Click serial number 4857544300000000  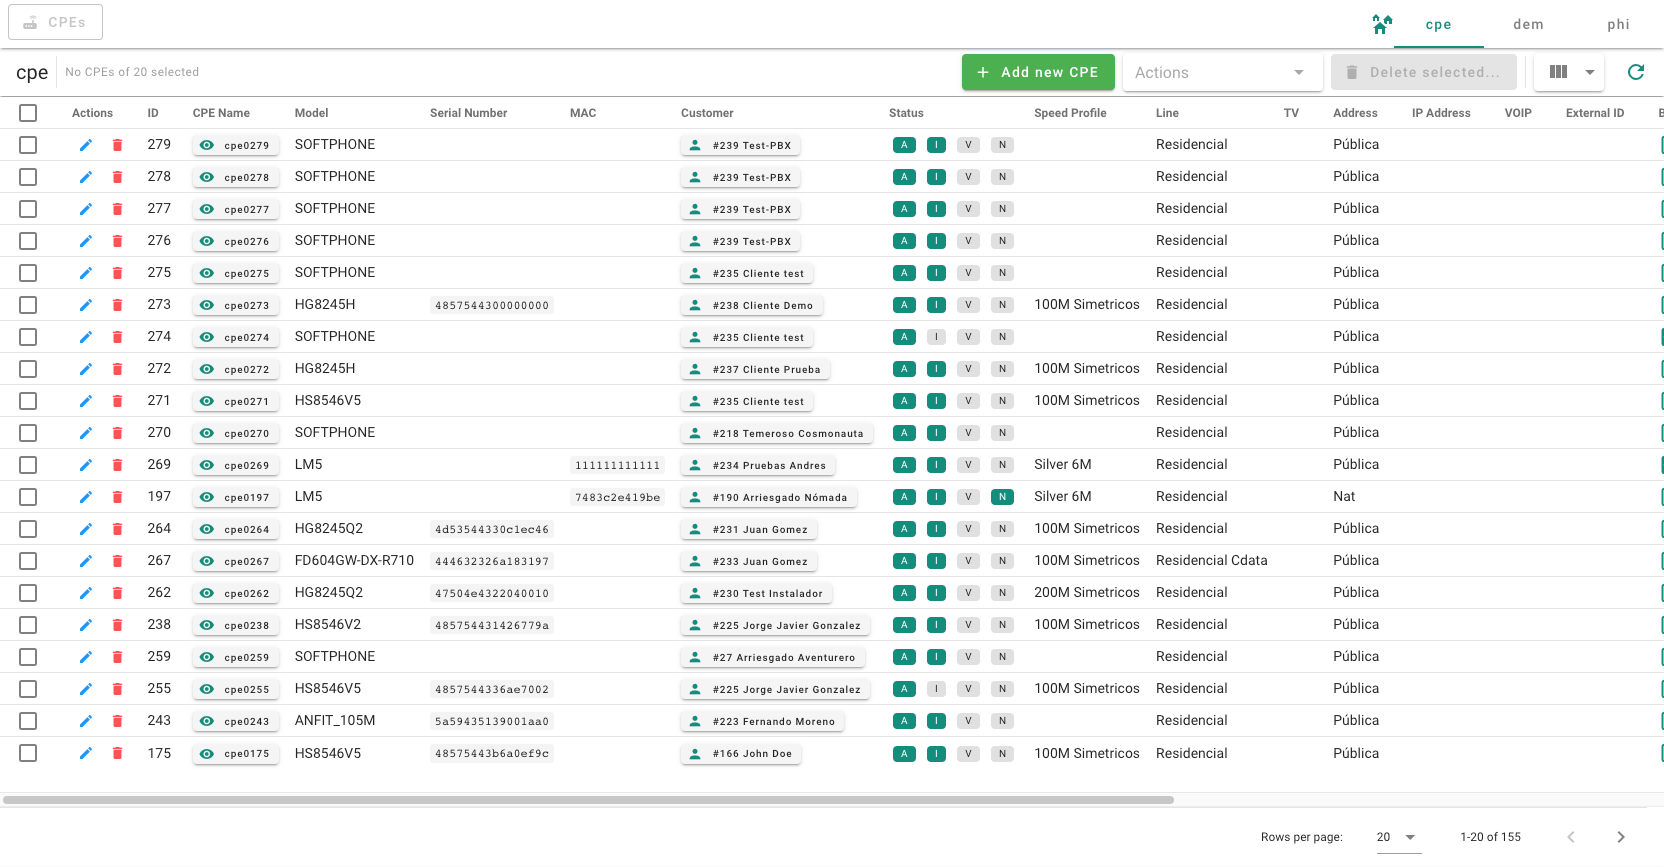pos(492,305)
